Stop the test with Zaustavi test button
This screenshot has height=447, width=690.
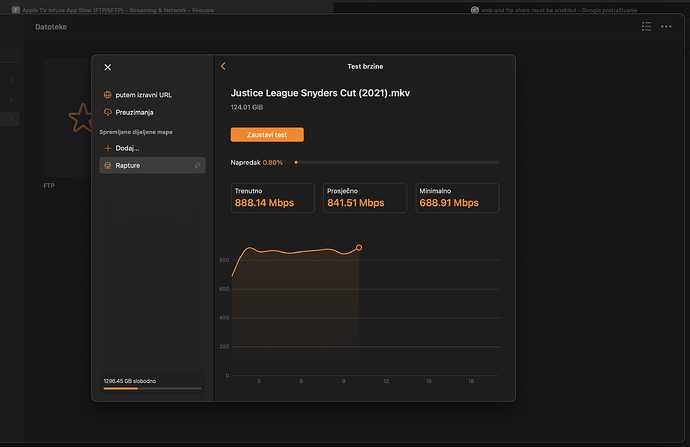(x=267, y=135)
